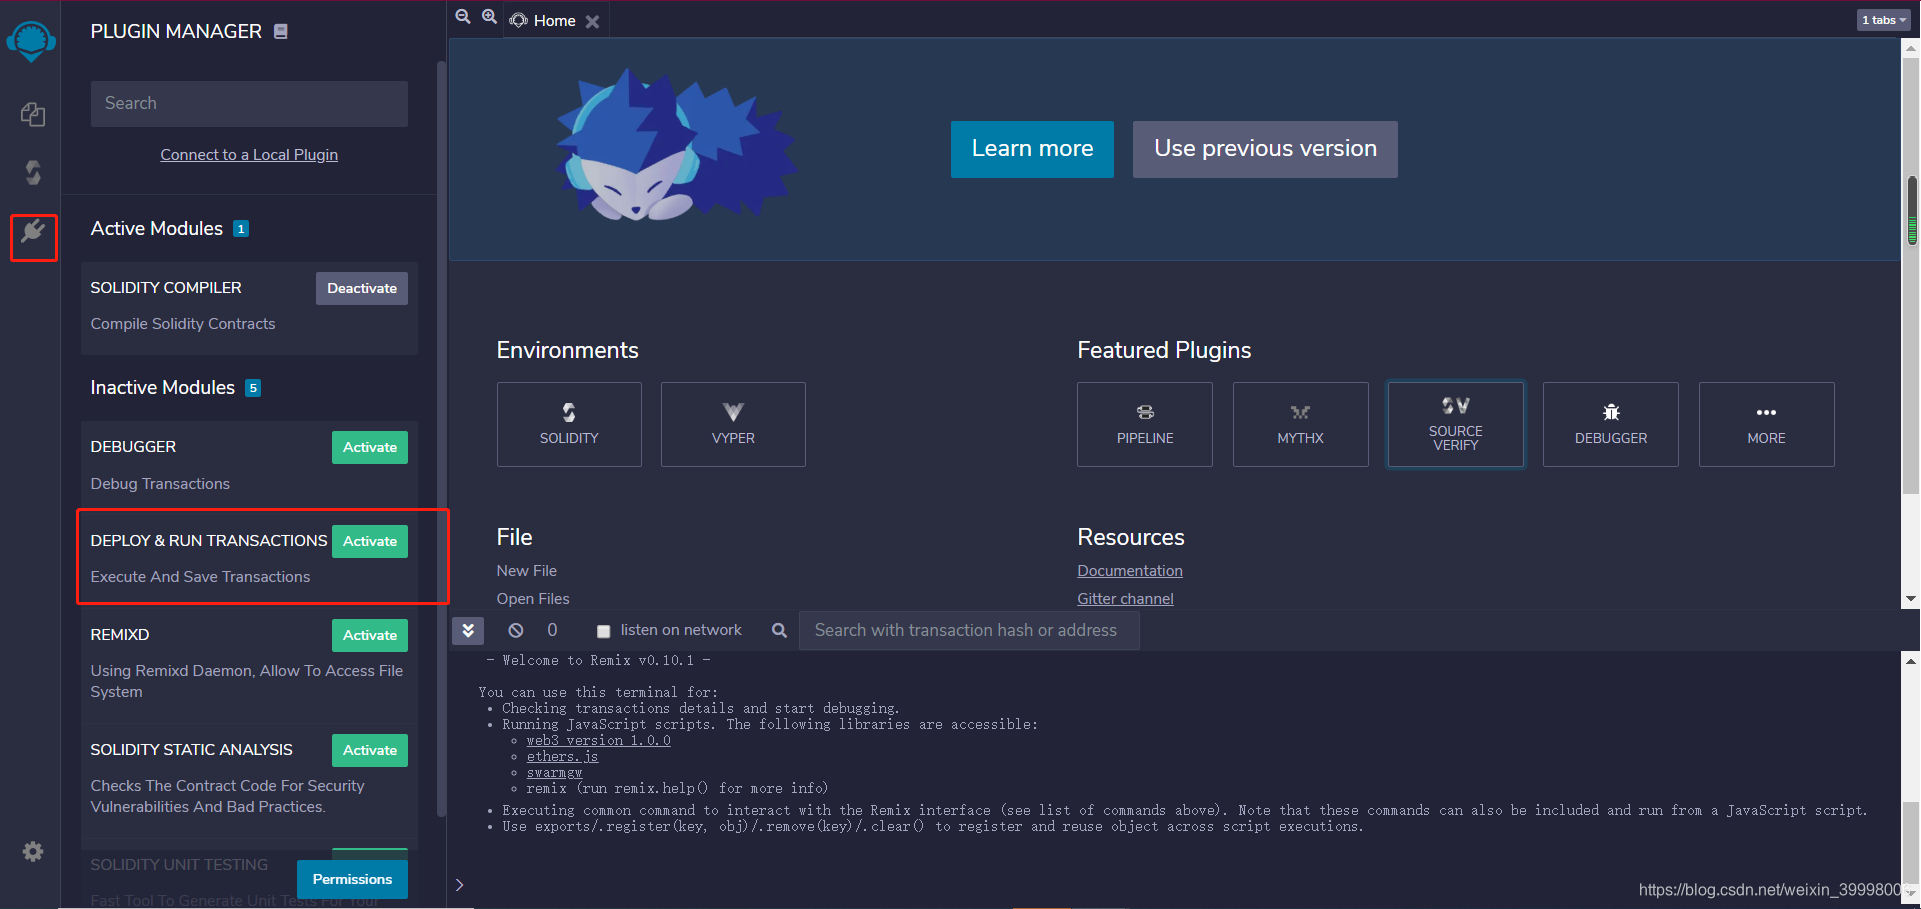Open the File Explorers sidebar icon
This screenshot has height=909, width=1921.
tap(33, 114)
